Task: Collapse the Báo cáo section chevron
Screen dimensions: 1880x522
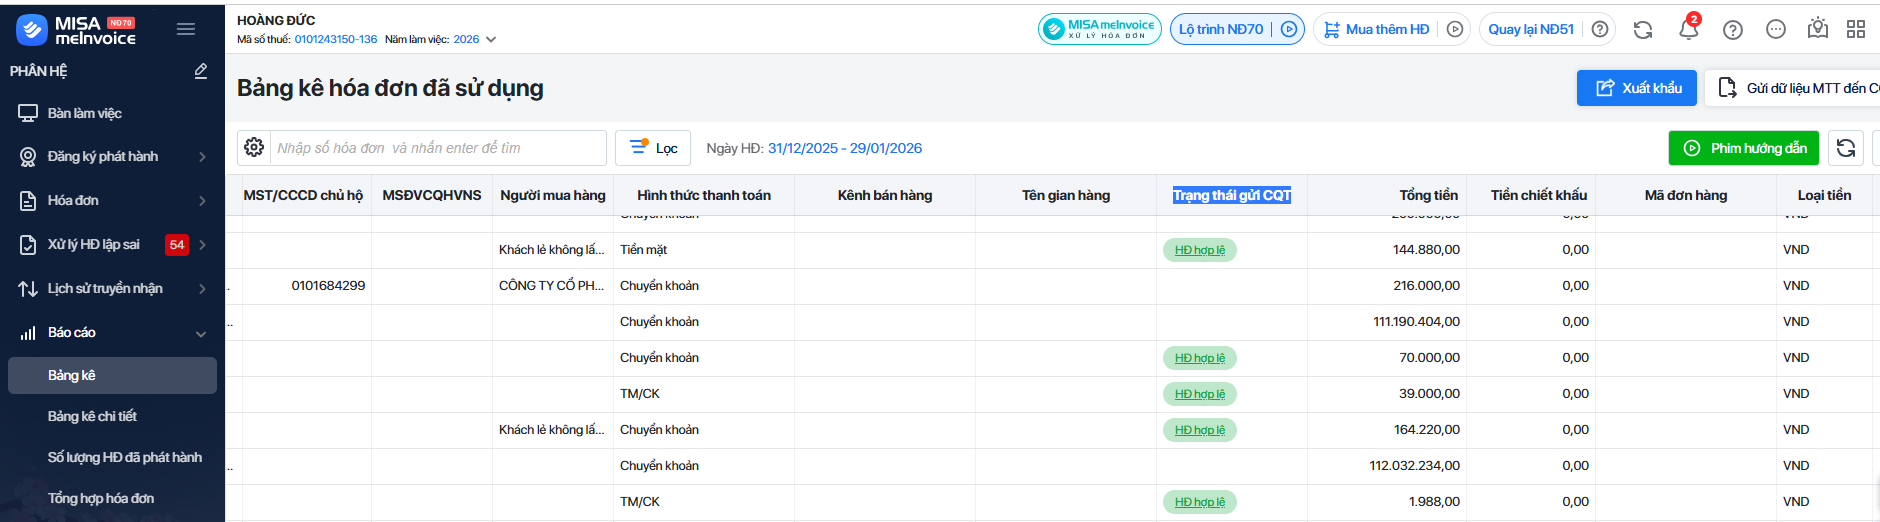Action: [x=201, y=333]
